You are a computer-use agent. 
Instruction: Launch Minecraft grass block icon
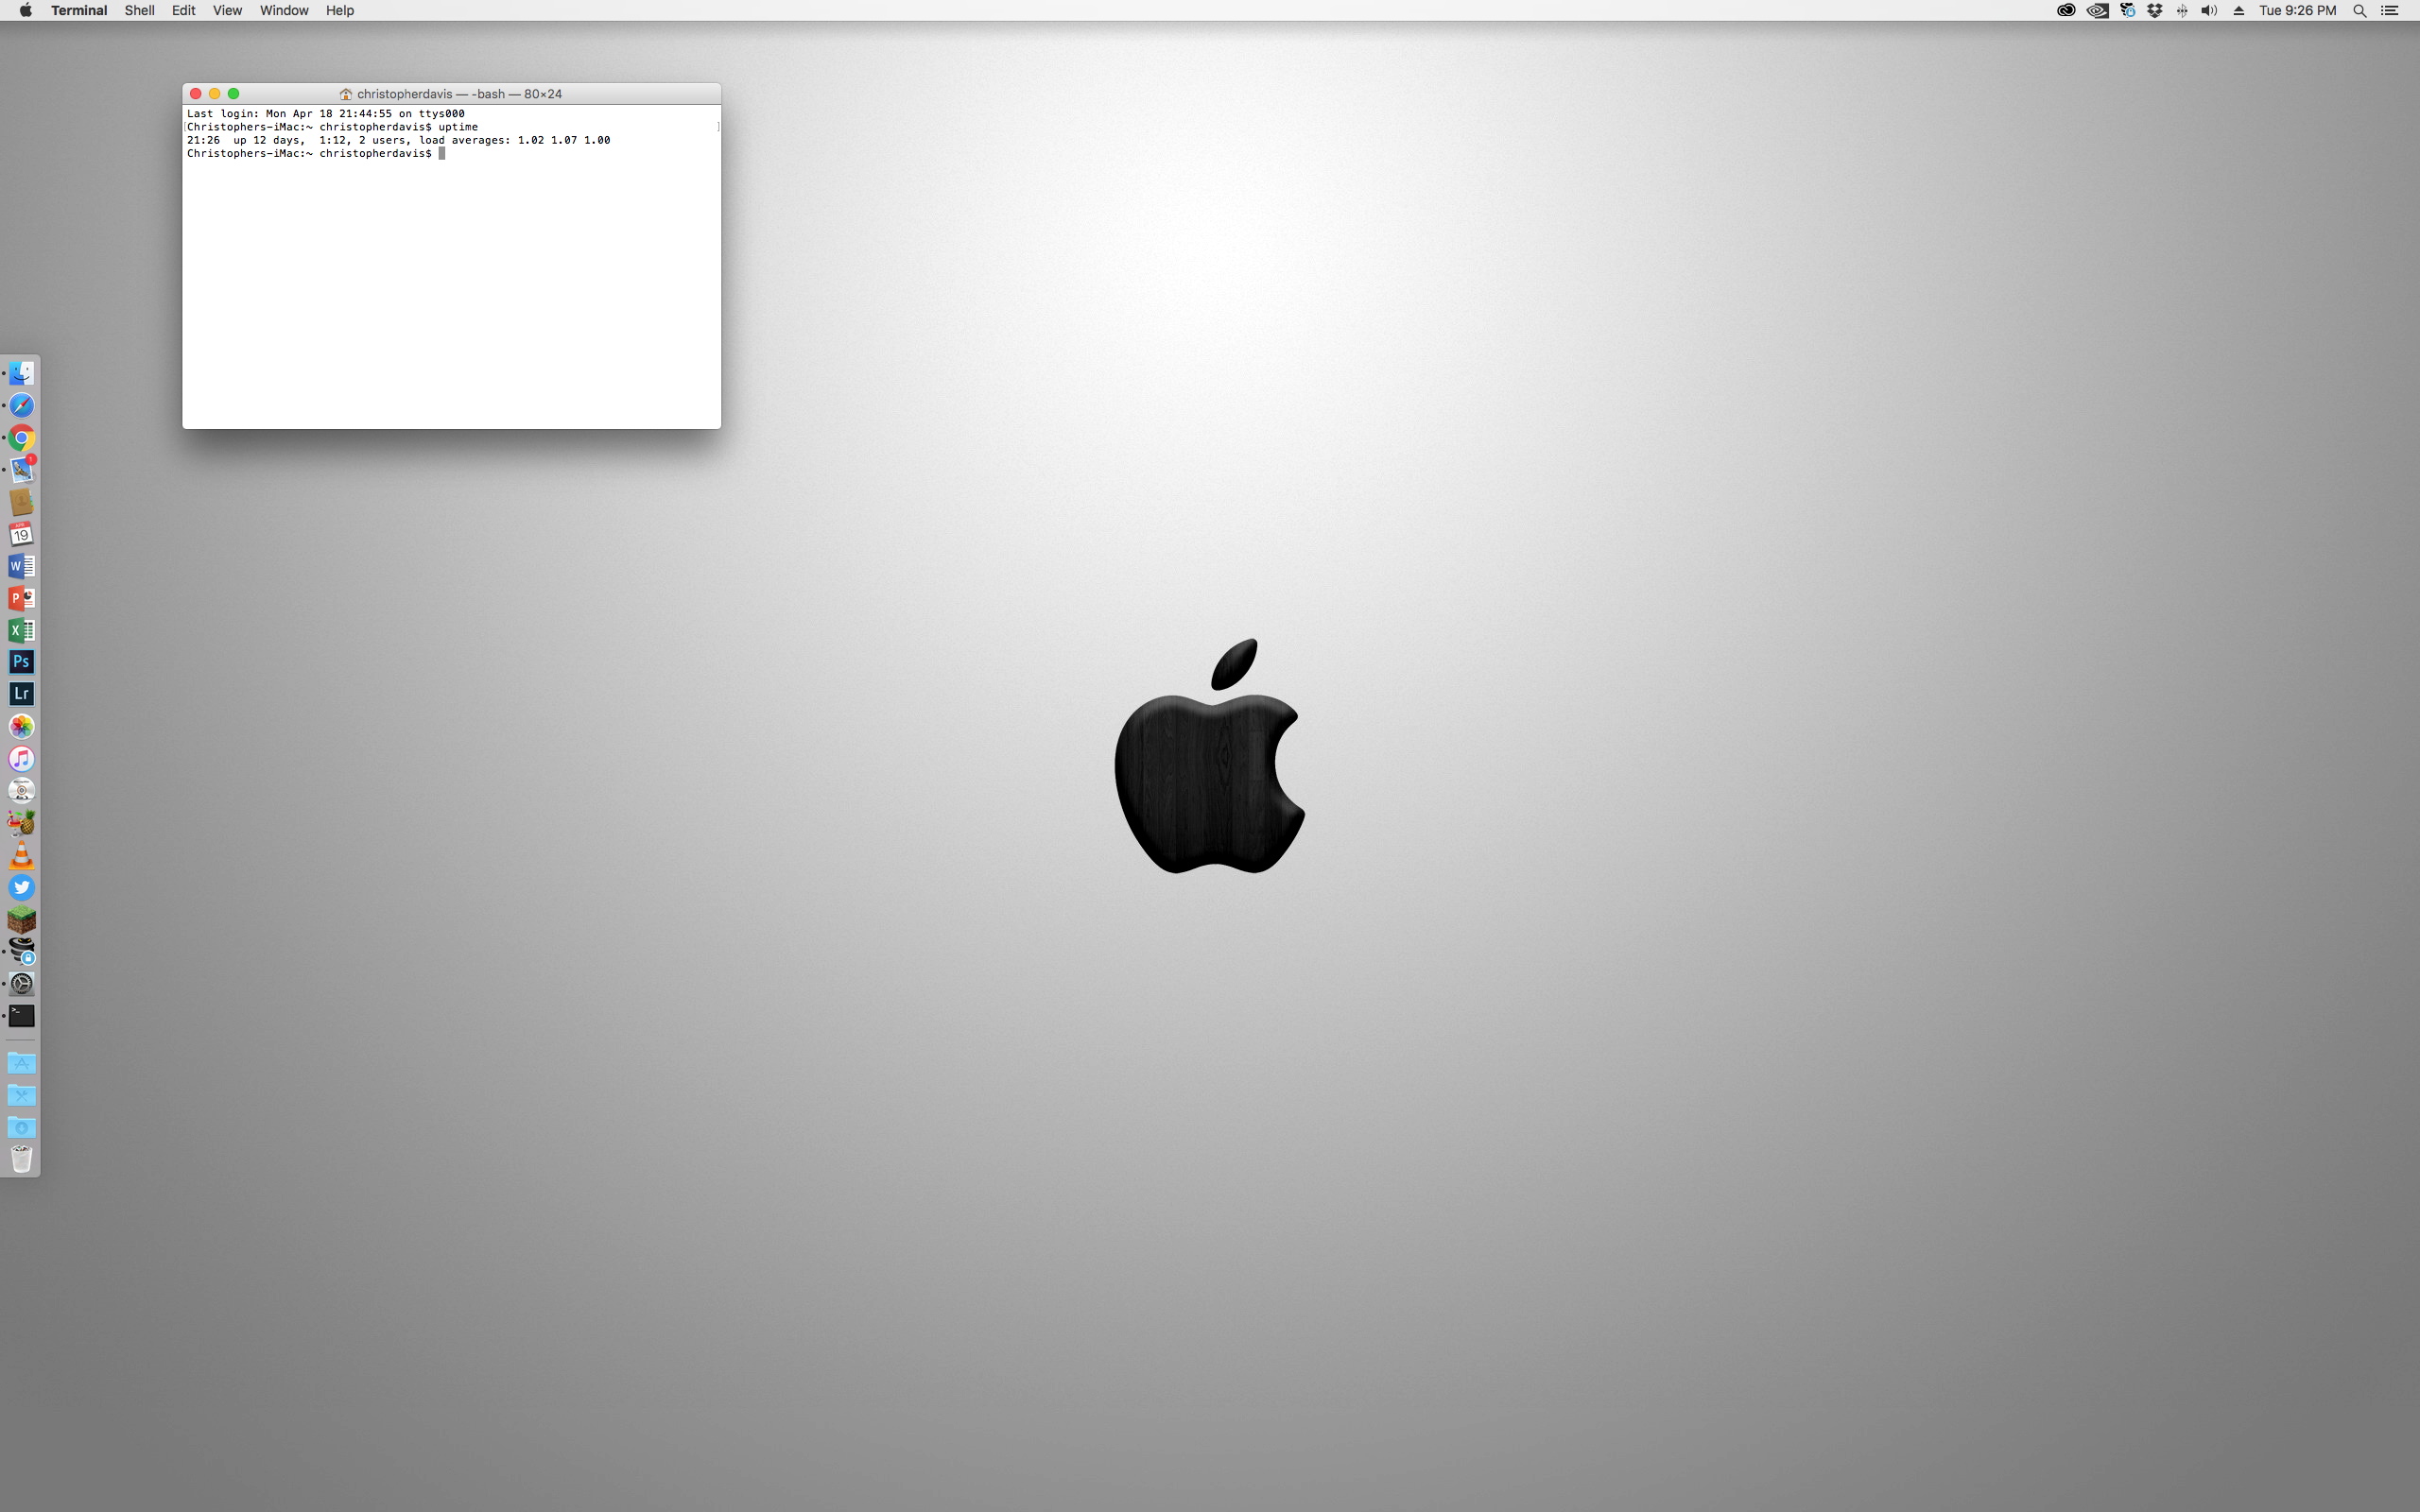point(21,919)
